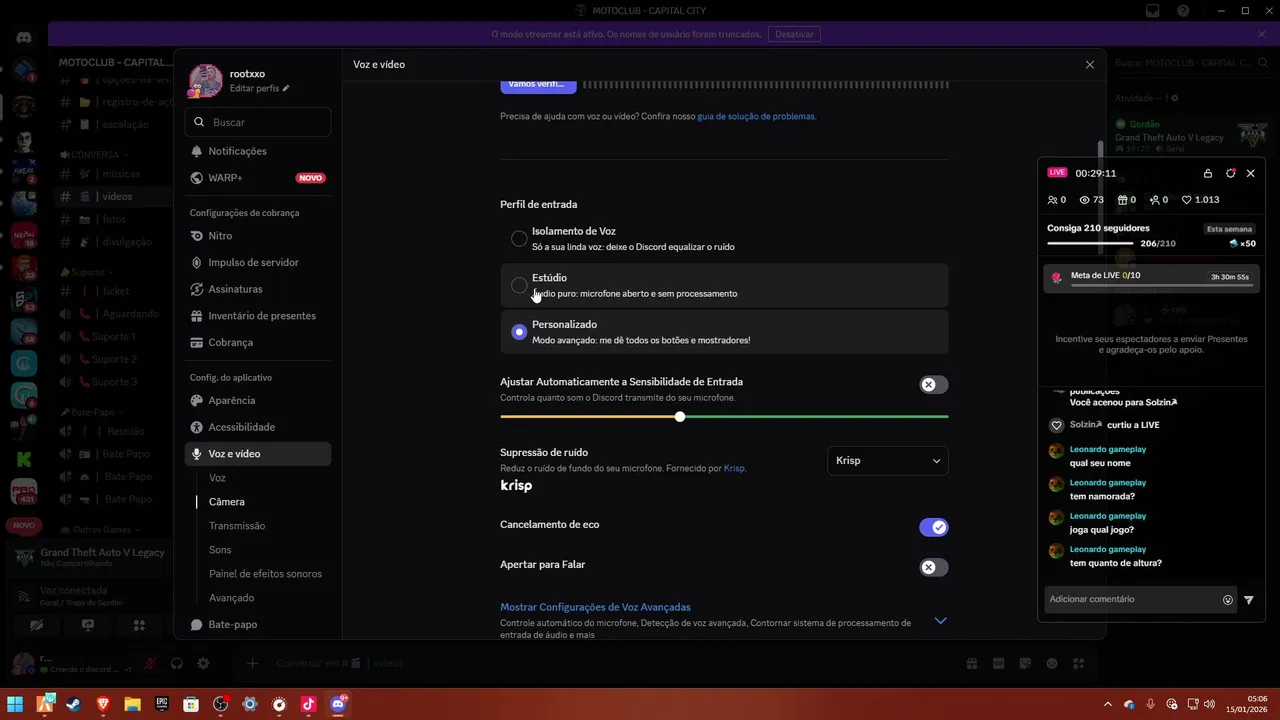Open Painel de efeitos sonoros
This screenshot has width=1280, height=720.
265,574
